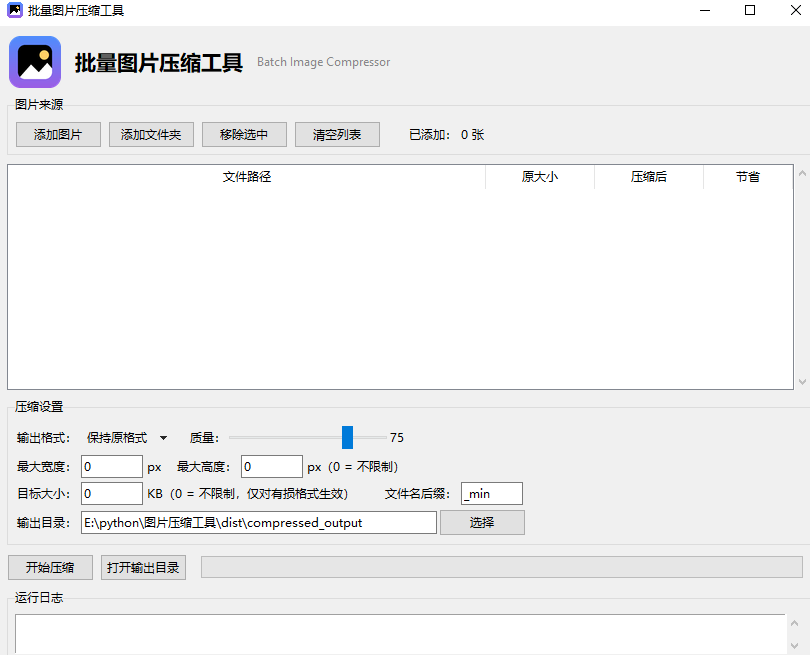Click inside the 运行日志 text area
The image size is (810, 655).
tap(400, 634)
